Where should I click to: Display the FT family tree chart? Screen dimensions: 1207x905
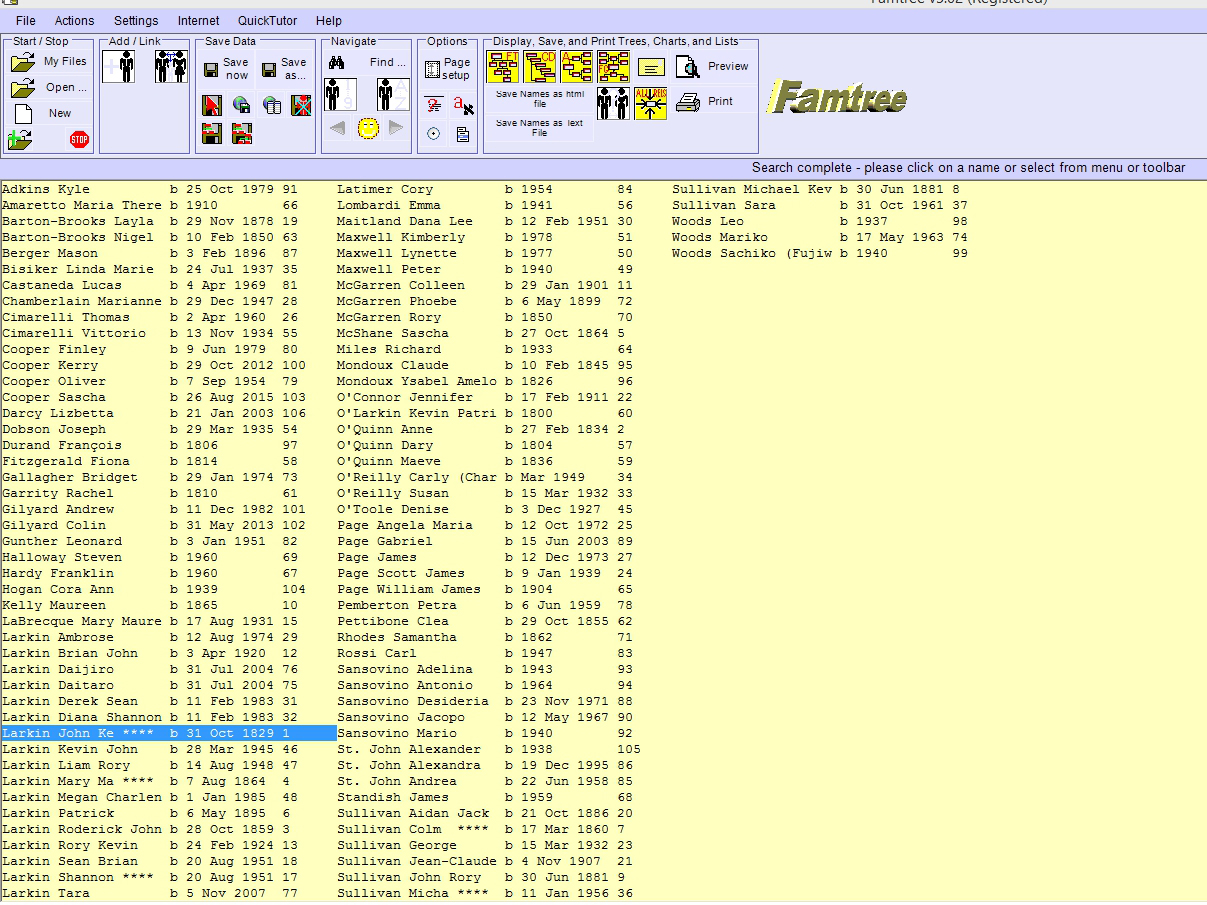pyautogui.click(x=503, y=67)
